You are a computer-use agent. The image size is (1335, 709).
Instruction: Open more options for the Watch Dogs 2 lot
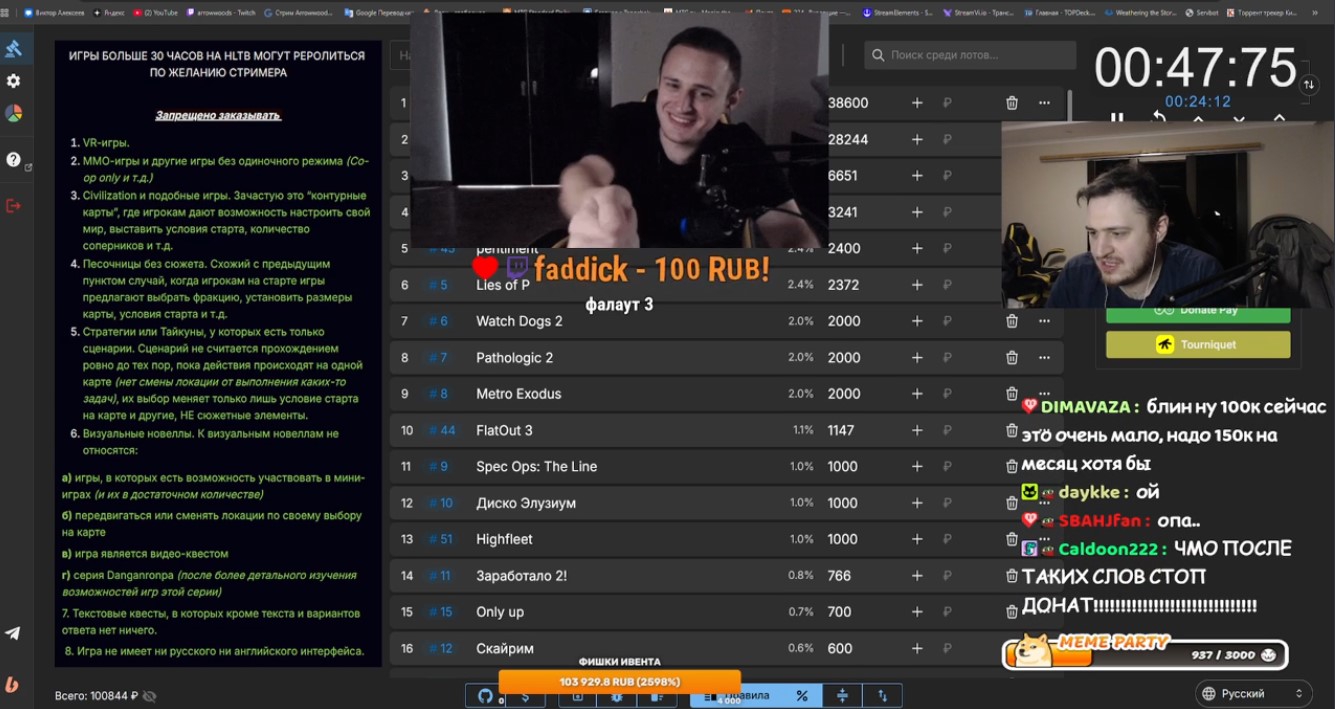pyautogui.click(x=1044, y=321)
